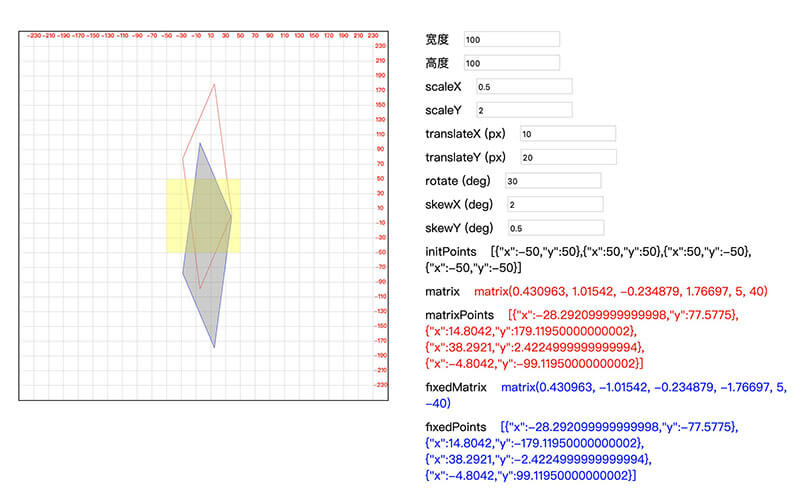Click the 宽度 input field
800x504 pixels.
pyautogui.click(x=511, y=39)
